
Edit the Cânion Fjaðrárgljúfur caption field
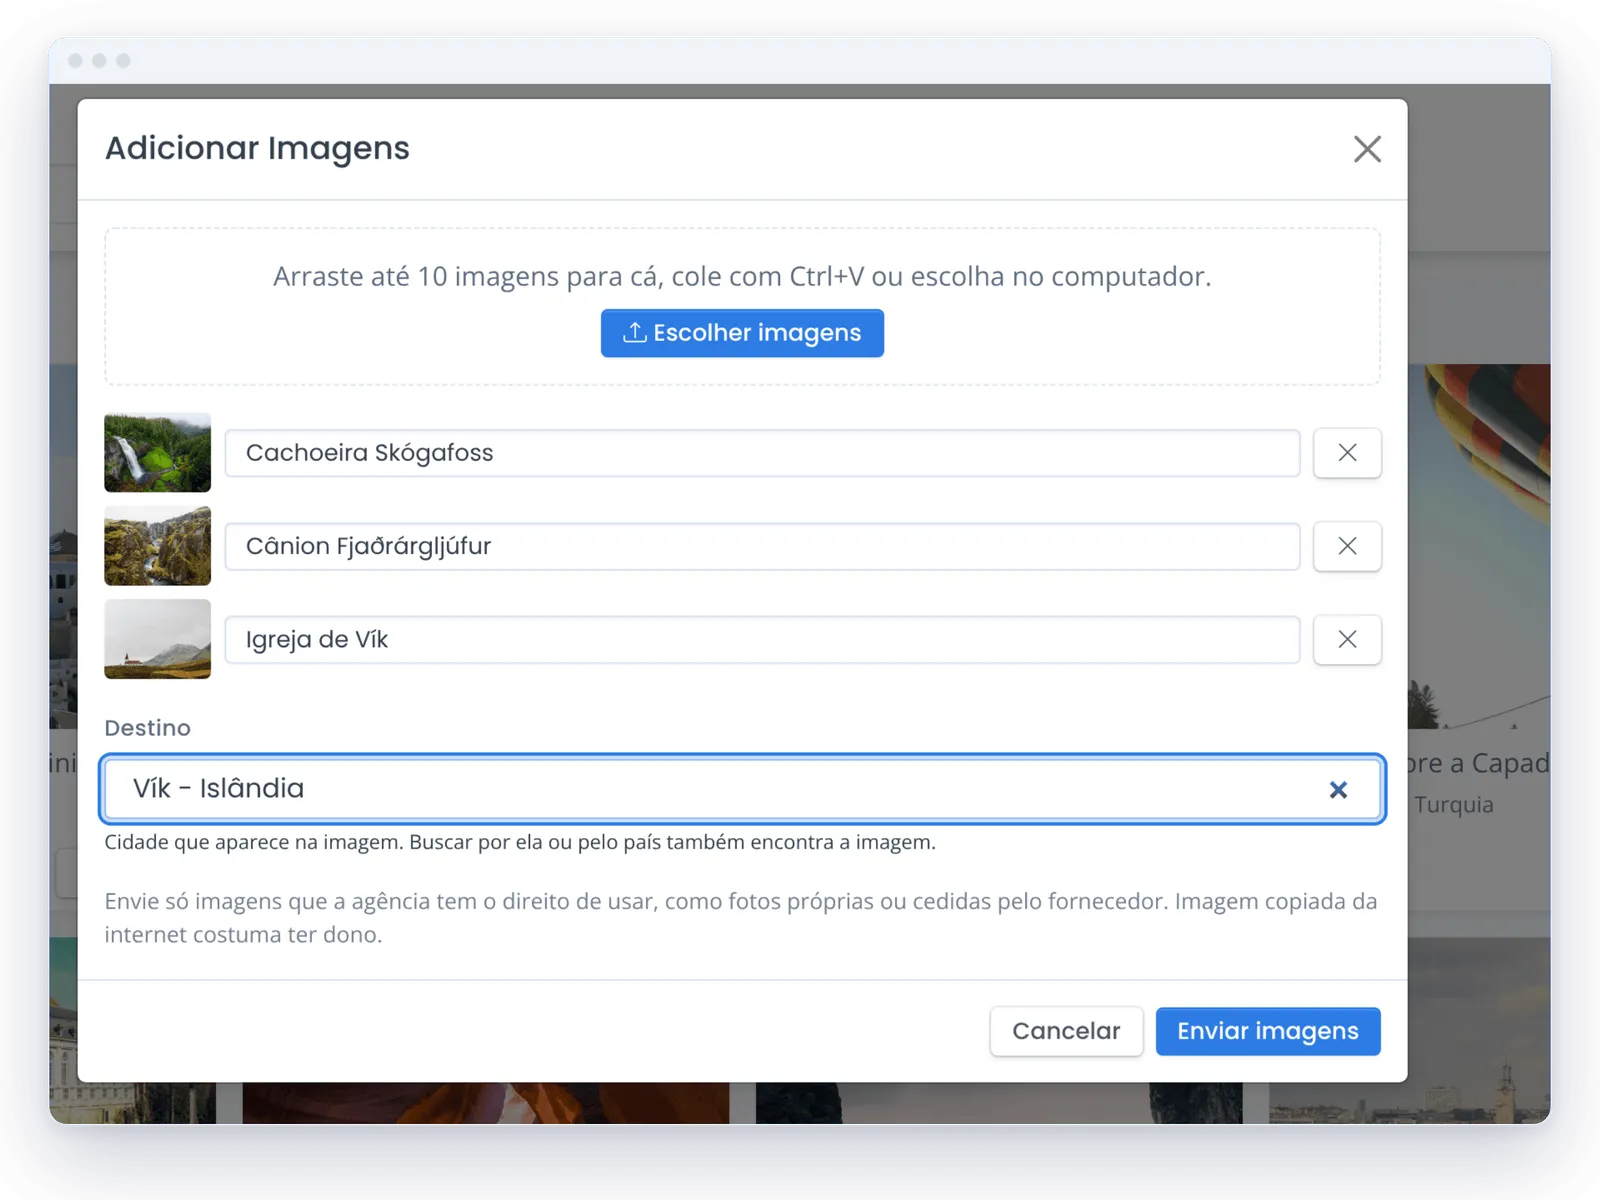tap(762, 546)
